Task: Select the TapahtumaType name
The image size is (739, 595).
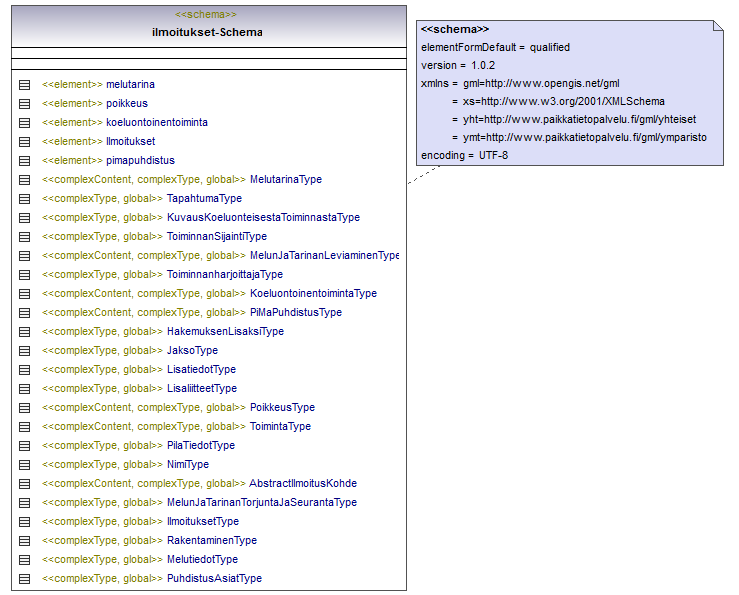Action: pos(205,198)
